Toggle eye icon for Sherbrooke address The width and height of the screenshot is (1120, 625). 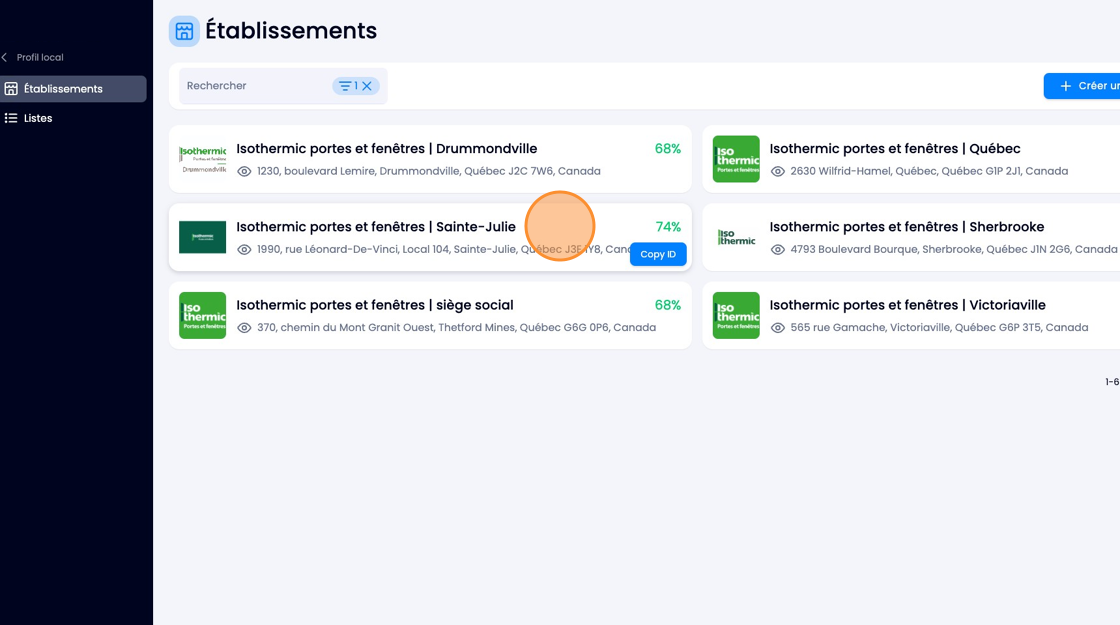click(778, 249)
